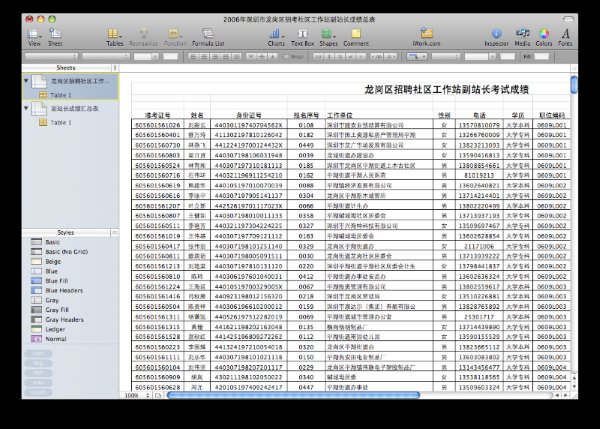Collapse the 龙岗区招聘社区工作 sheet triangle
The image size is (600, 429).
point(26,81)
